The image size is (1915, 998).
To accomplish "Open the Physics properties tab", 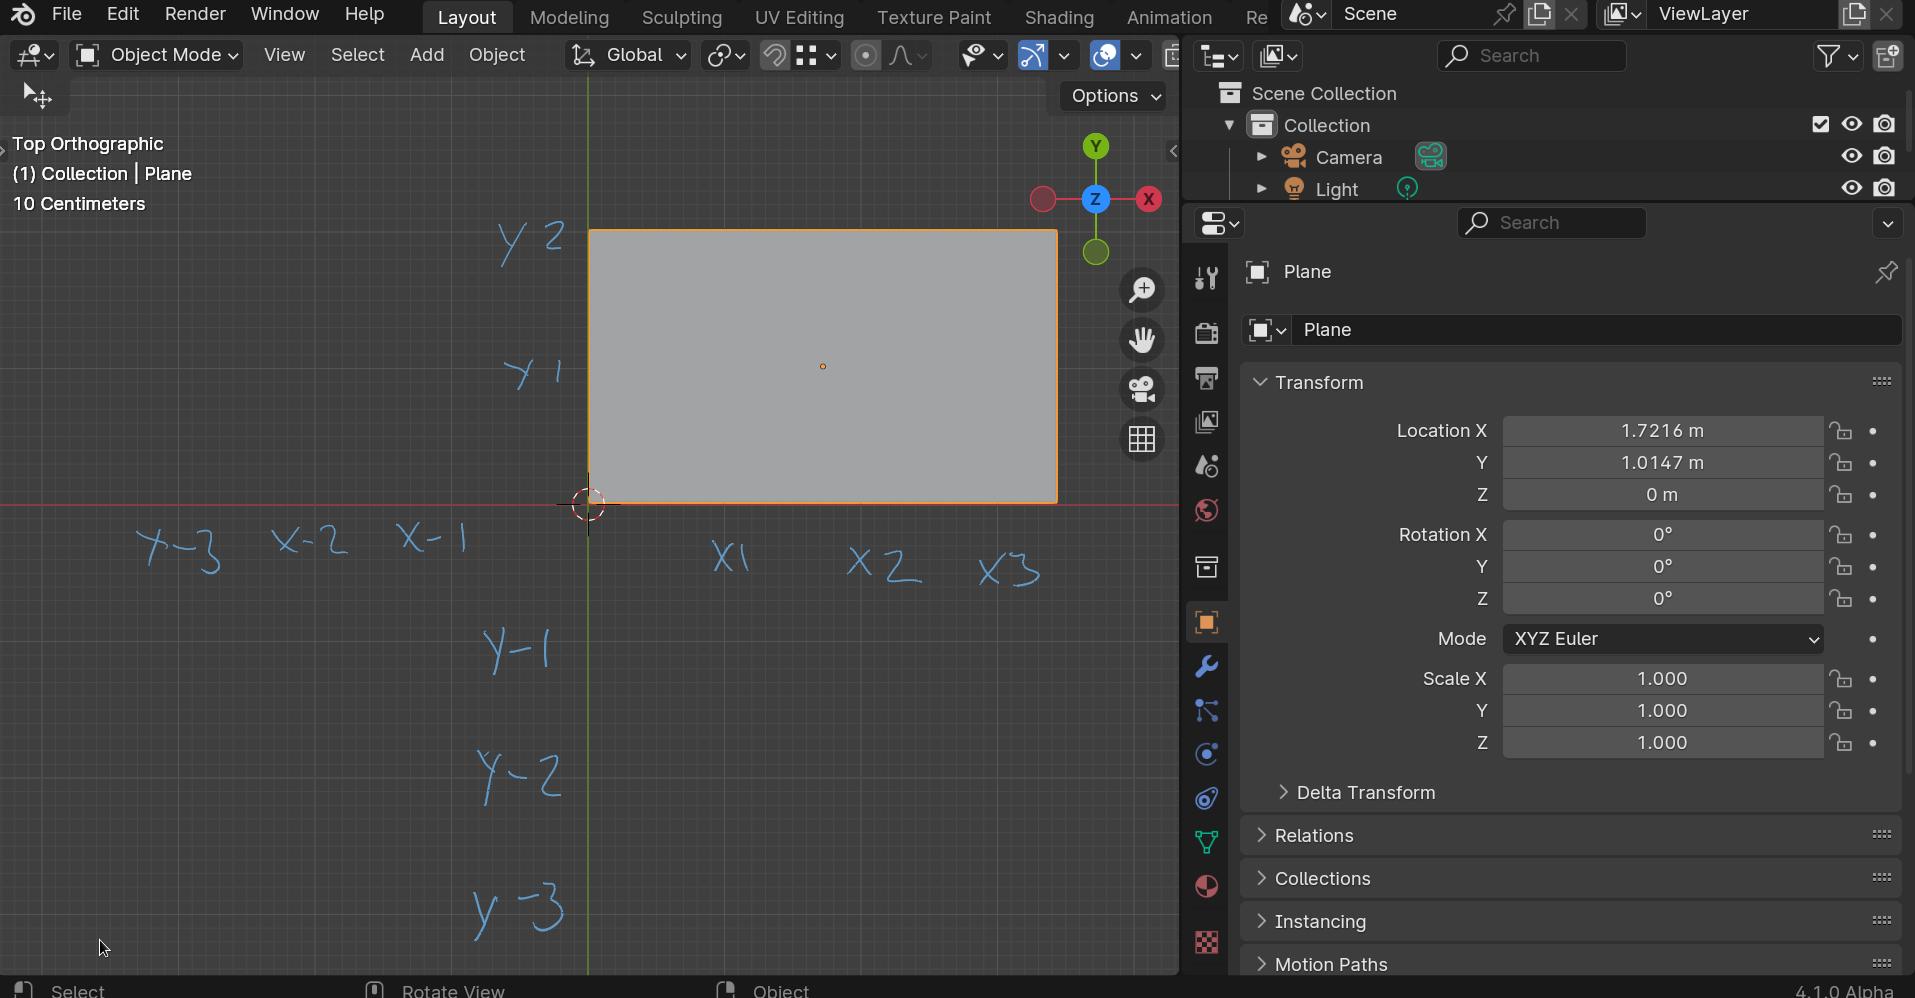I will (1206, 754).
